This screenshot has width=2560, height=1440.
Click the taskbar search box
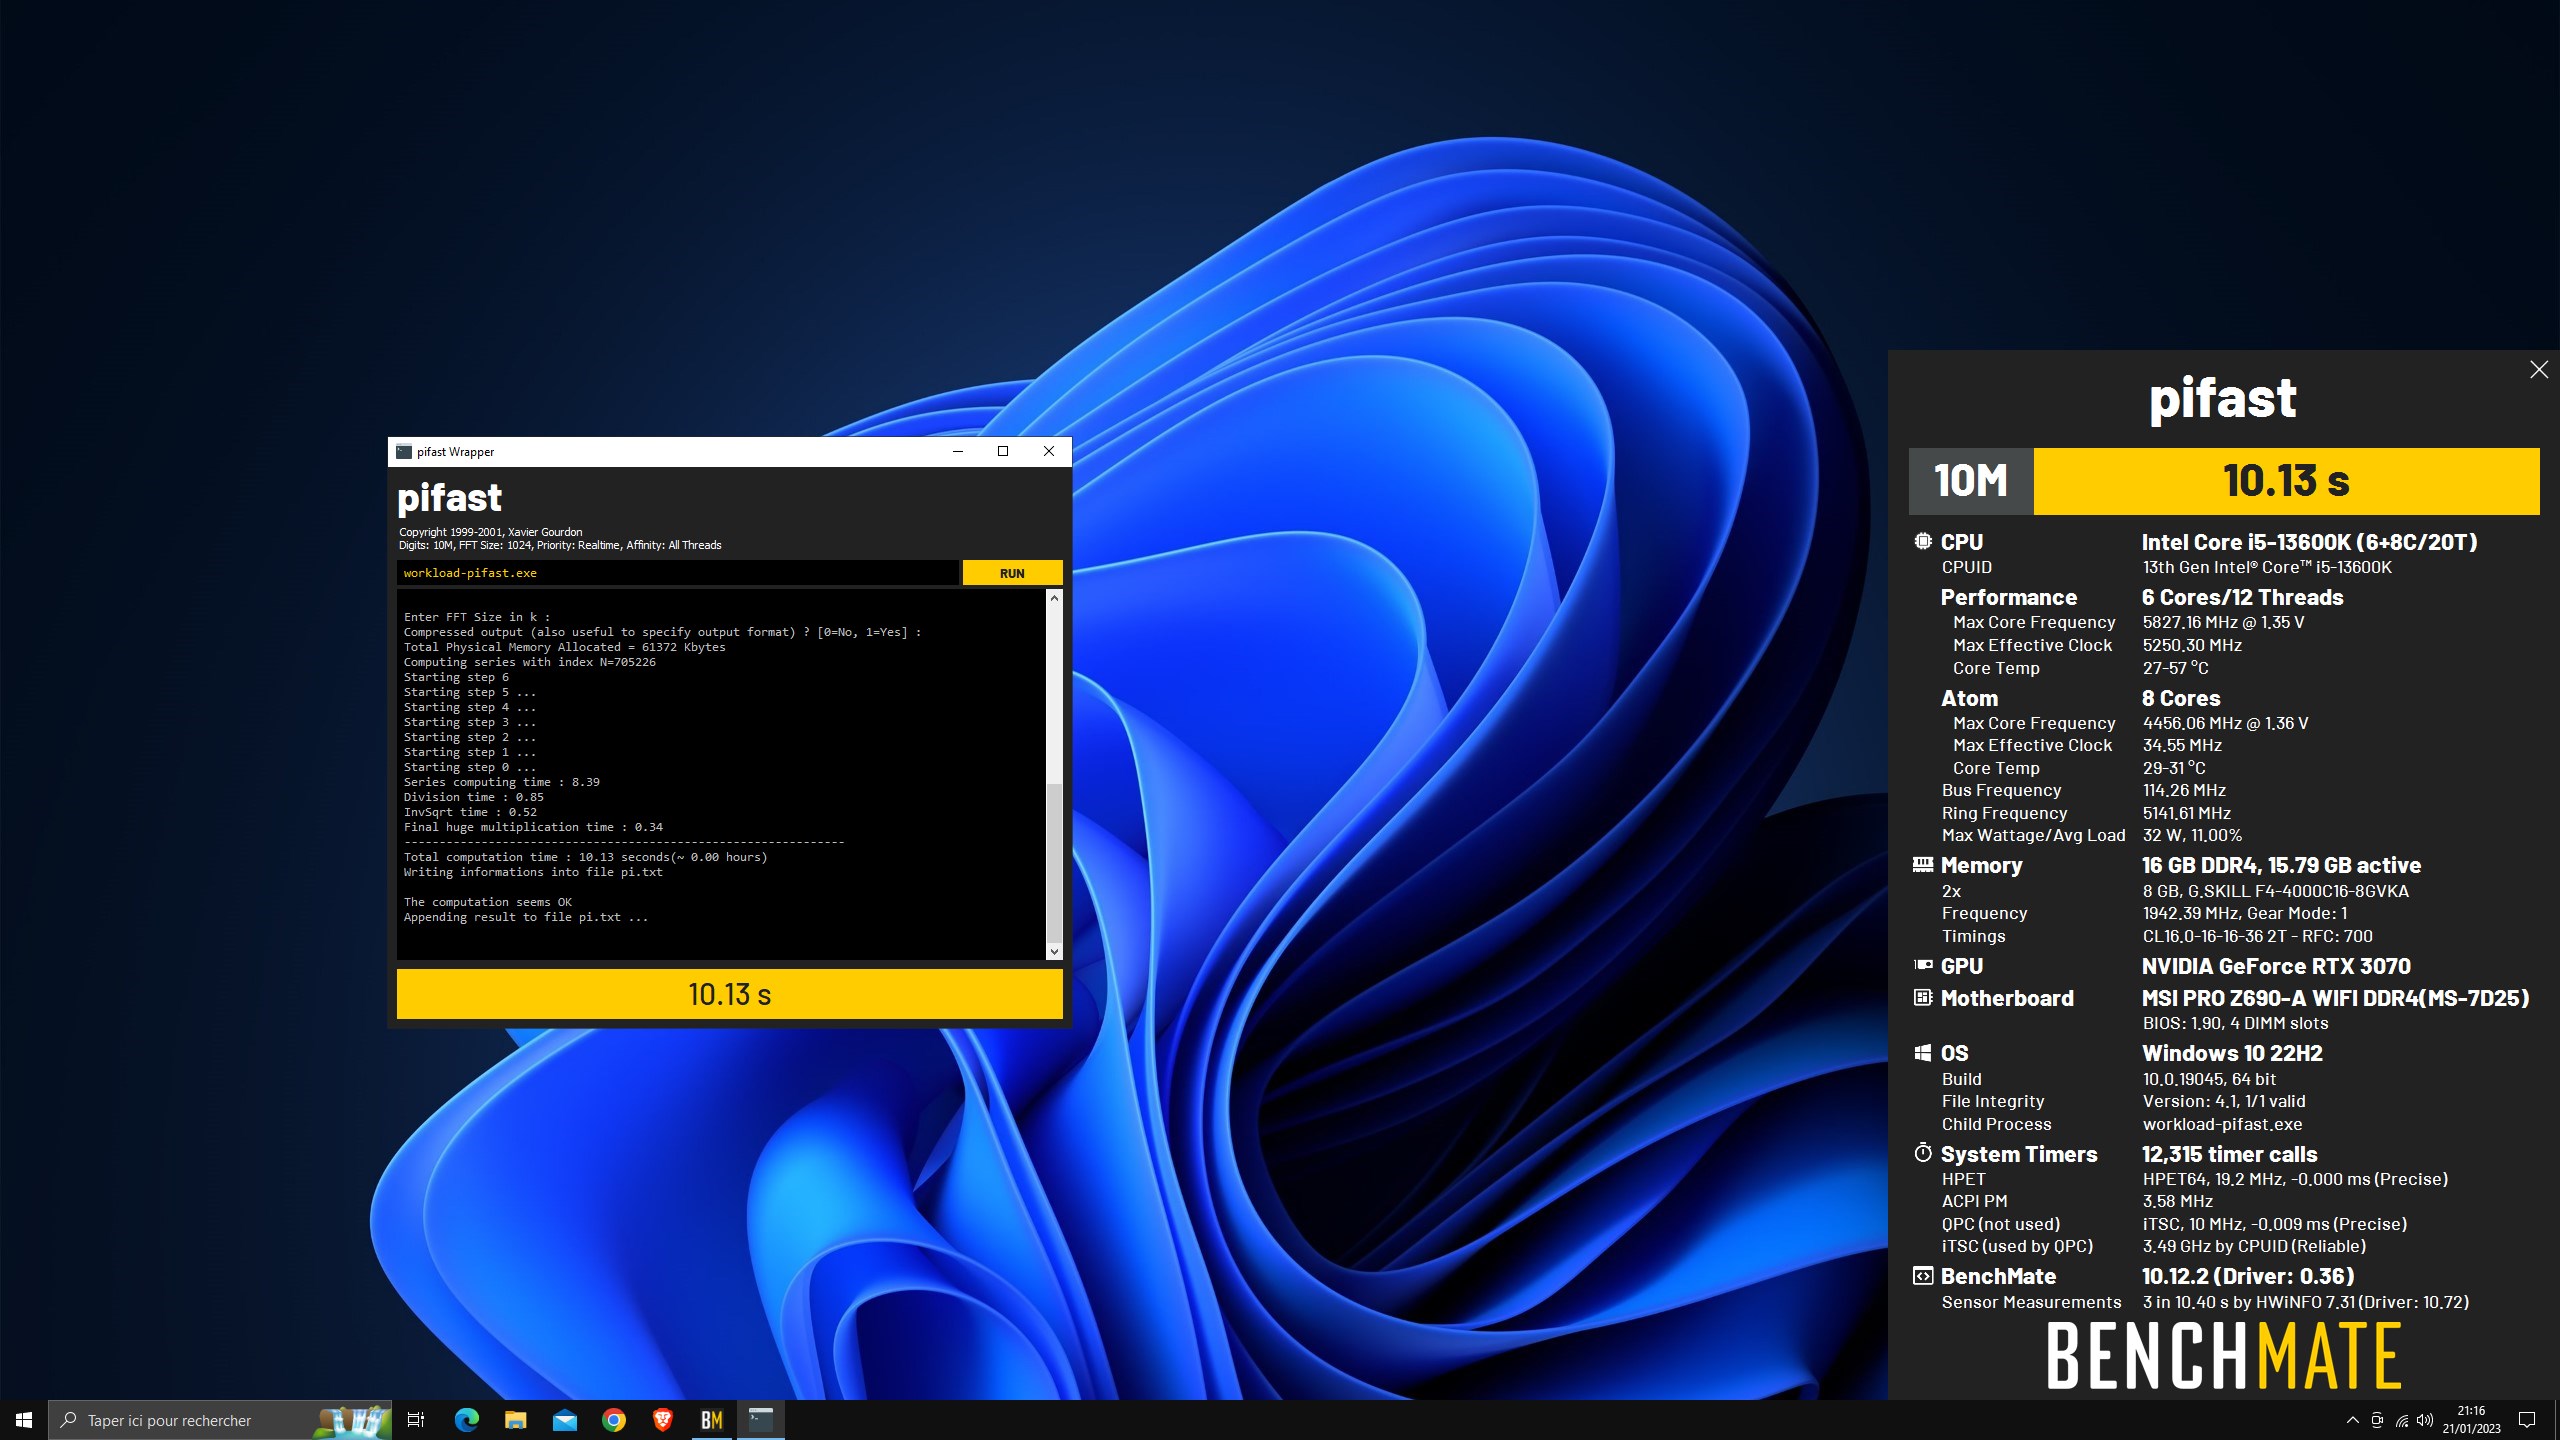[x=220, y=1420]
